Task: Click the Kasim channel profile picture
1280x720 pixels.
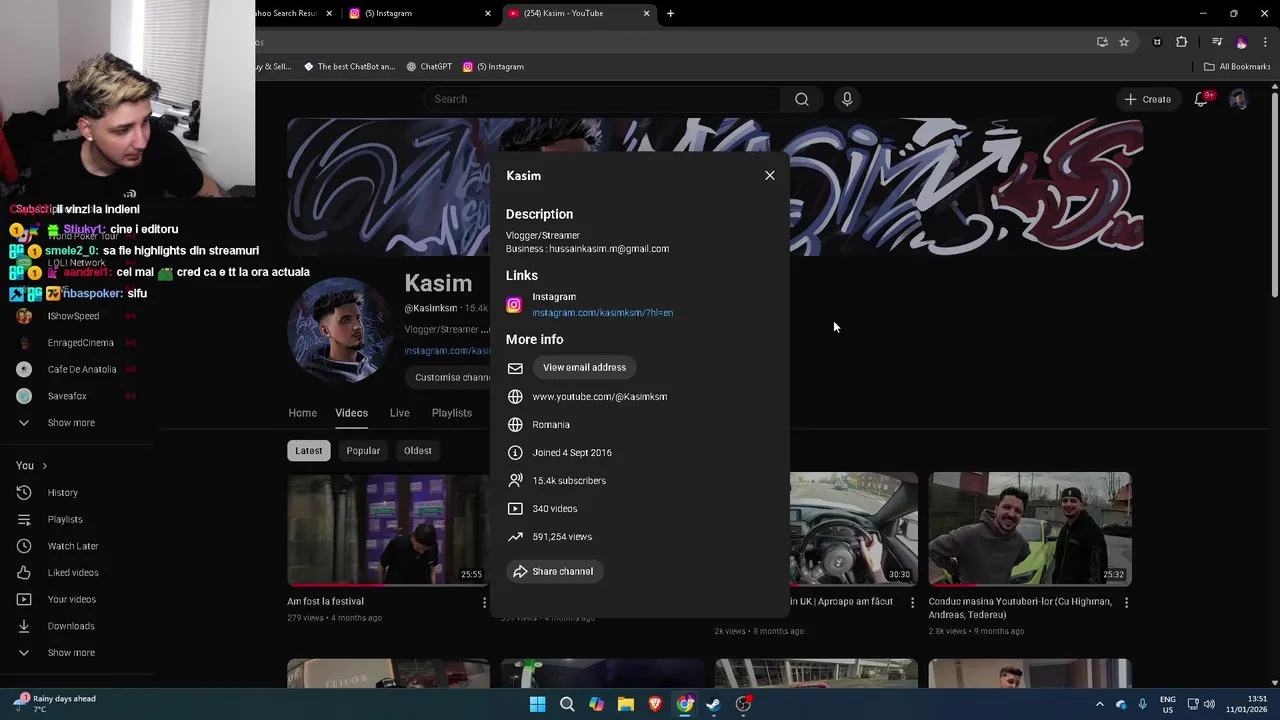Action: point(339,329)
